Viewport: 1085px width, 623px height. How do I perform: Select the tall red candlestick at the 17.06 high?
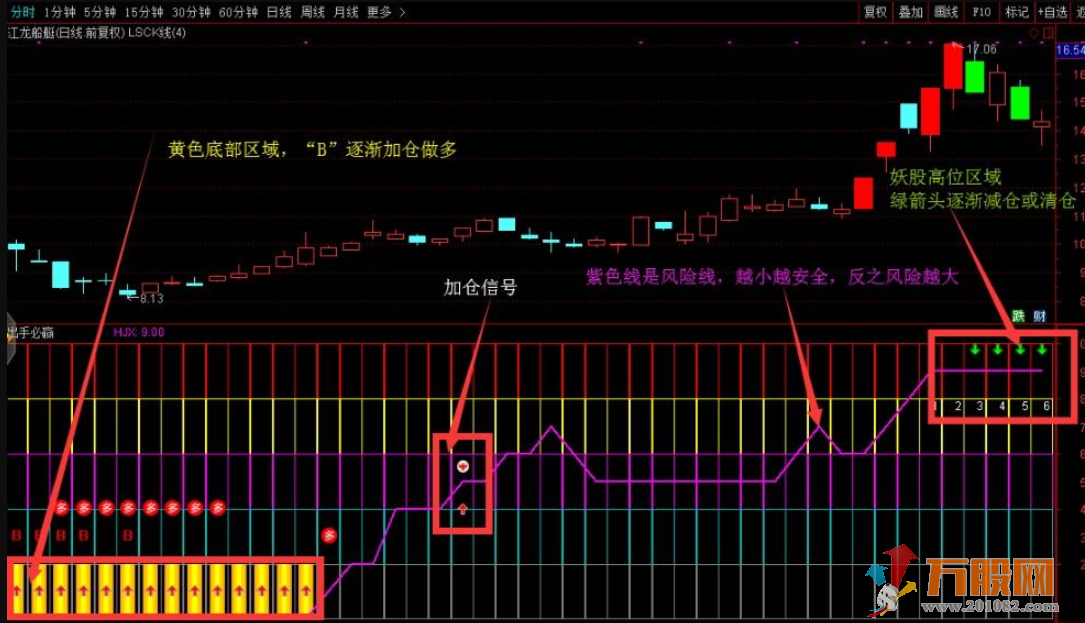[953, 66]
